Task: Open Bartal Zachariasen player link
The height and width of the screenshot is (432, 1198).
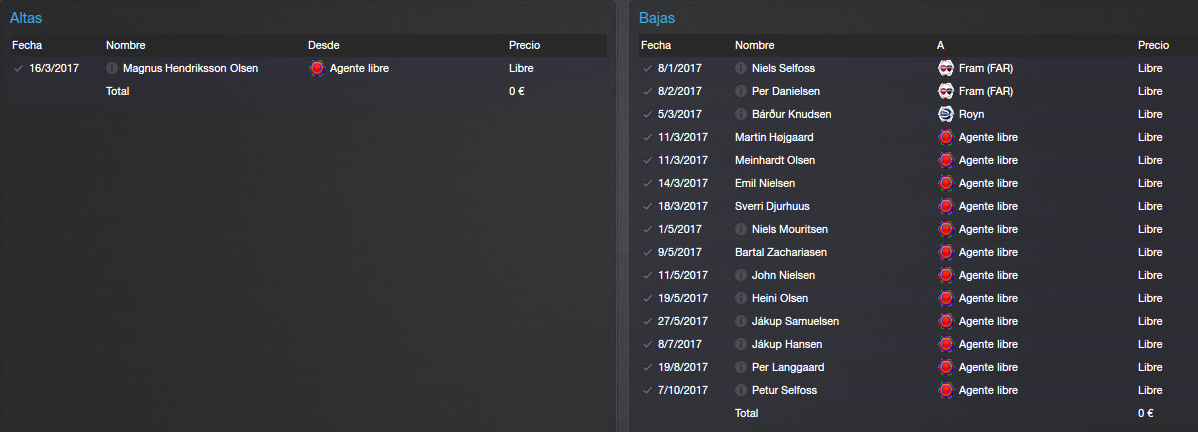Action: pyautogui.click(x=781, y=252)
